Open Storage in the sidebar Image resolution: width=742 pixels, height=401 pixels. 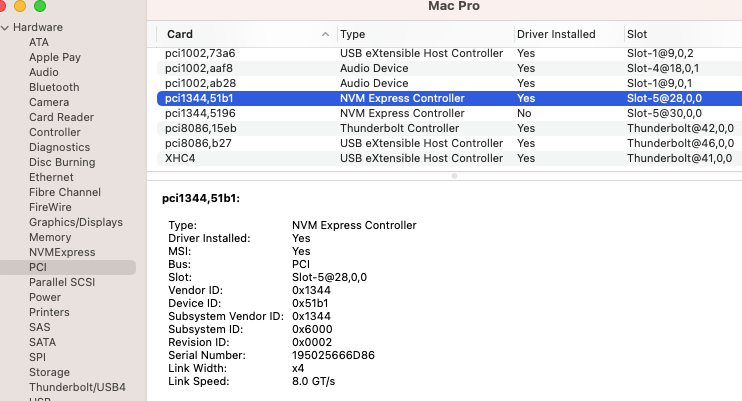pos(49,372)
